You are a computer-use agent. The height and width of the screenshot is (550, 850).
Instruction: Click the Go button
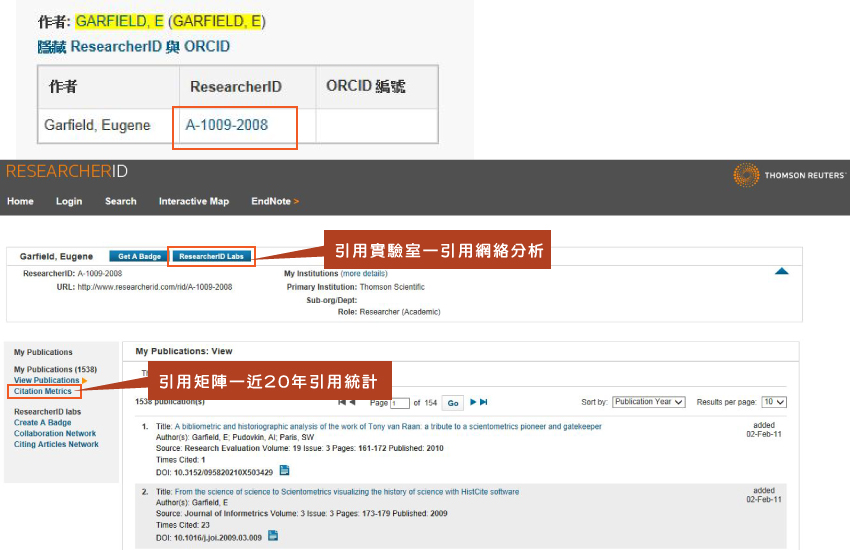(x=453, y=403)
